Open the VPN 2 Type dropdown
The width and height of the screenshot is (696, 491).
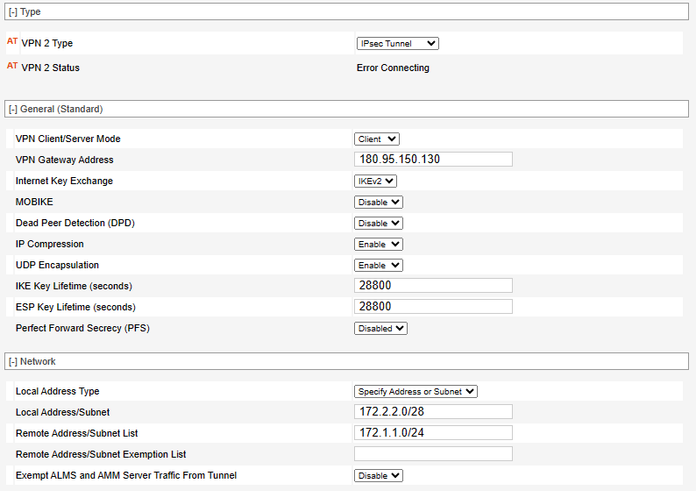tap(397, 43)
